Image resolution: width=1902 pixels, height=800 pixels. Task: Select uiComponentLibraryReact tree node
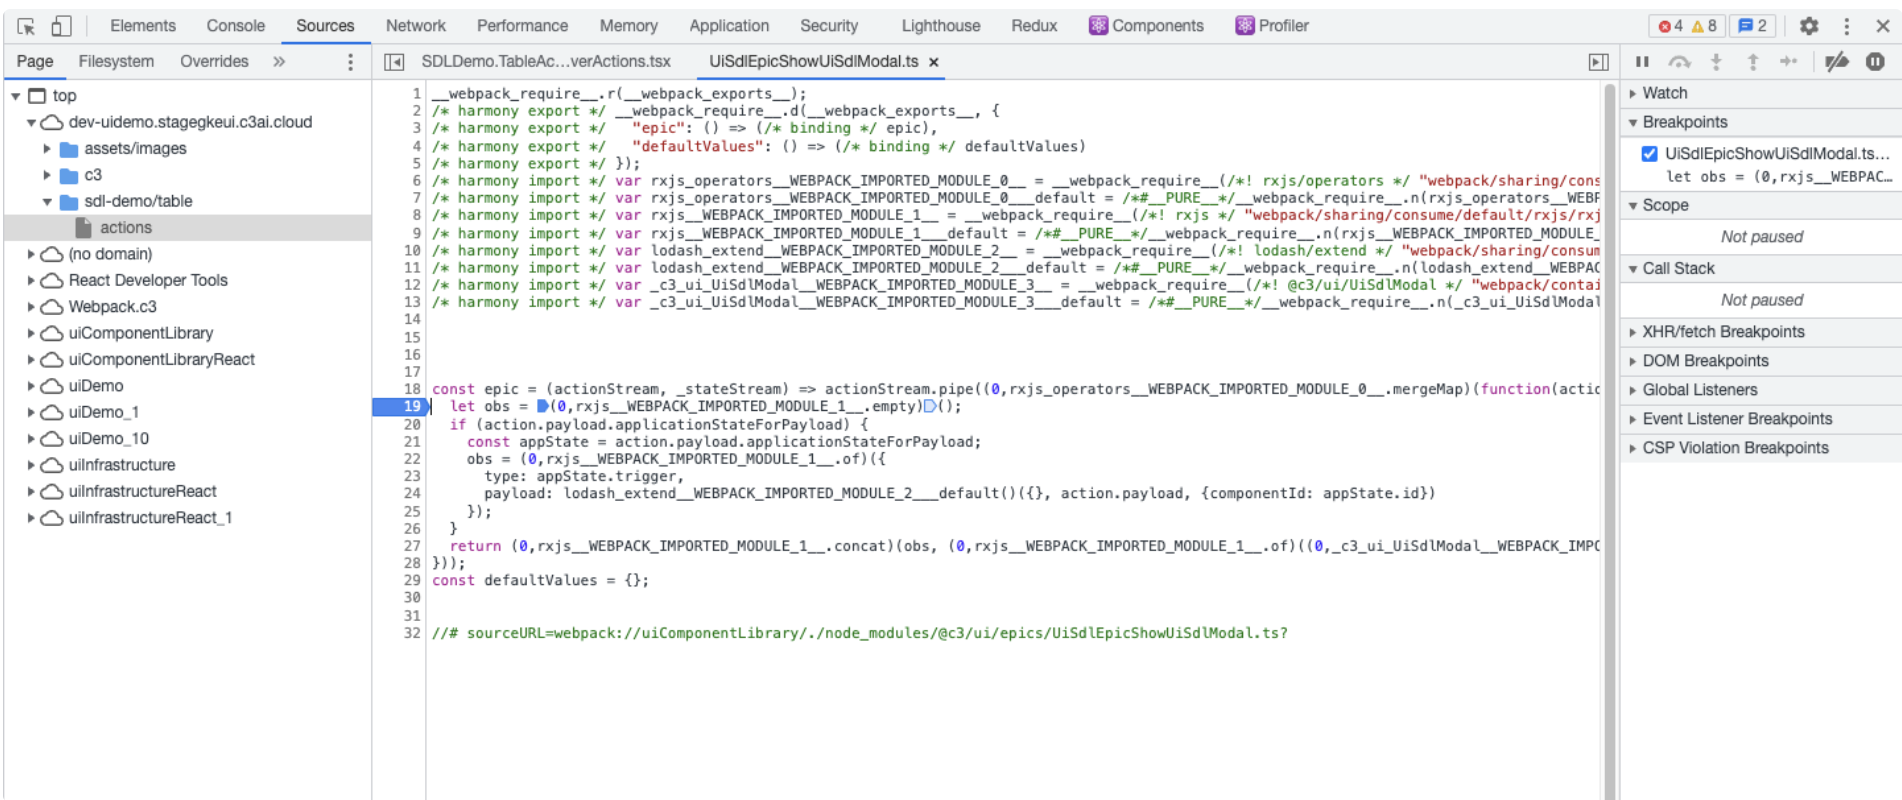161,360
